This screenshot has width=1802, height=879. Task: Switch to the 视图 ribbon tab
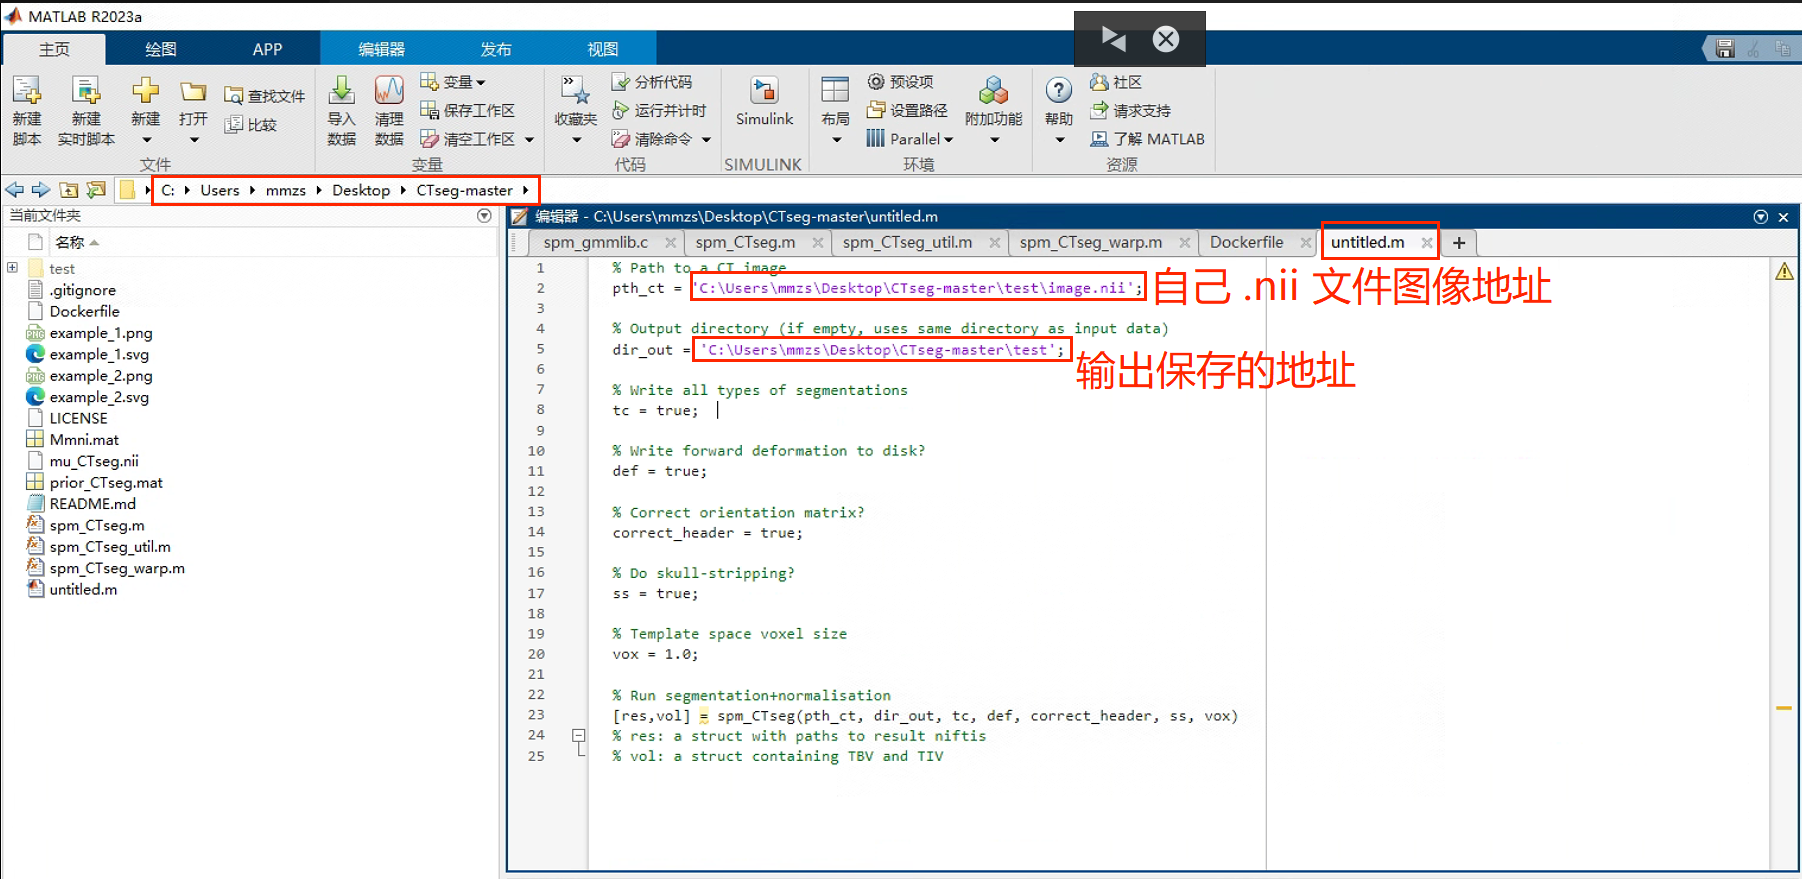(603, 49)
